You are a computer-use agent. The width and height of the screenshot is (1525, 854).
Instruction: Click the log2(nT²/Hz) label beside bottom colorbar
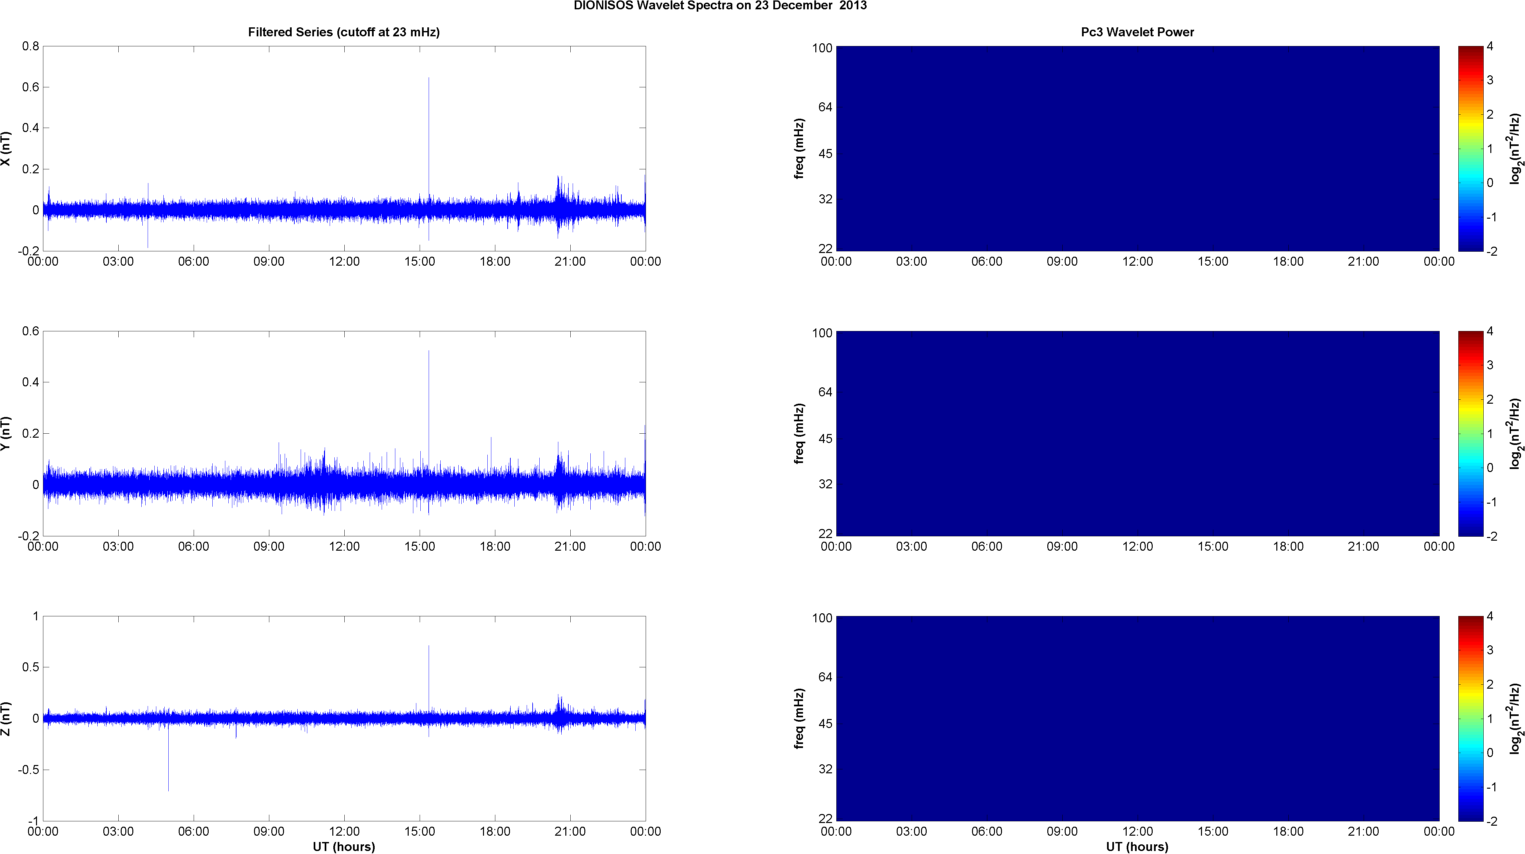pos(1516,719)
